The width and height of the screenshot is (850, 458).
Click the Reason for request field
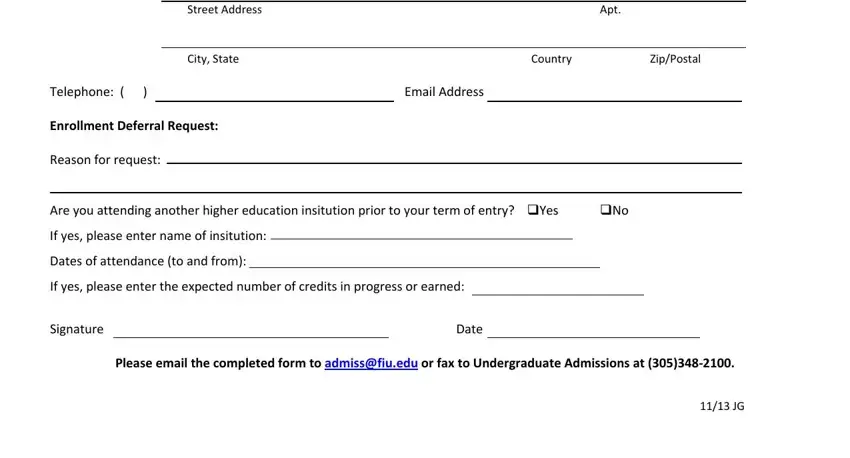click(x=454, y=156)
